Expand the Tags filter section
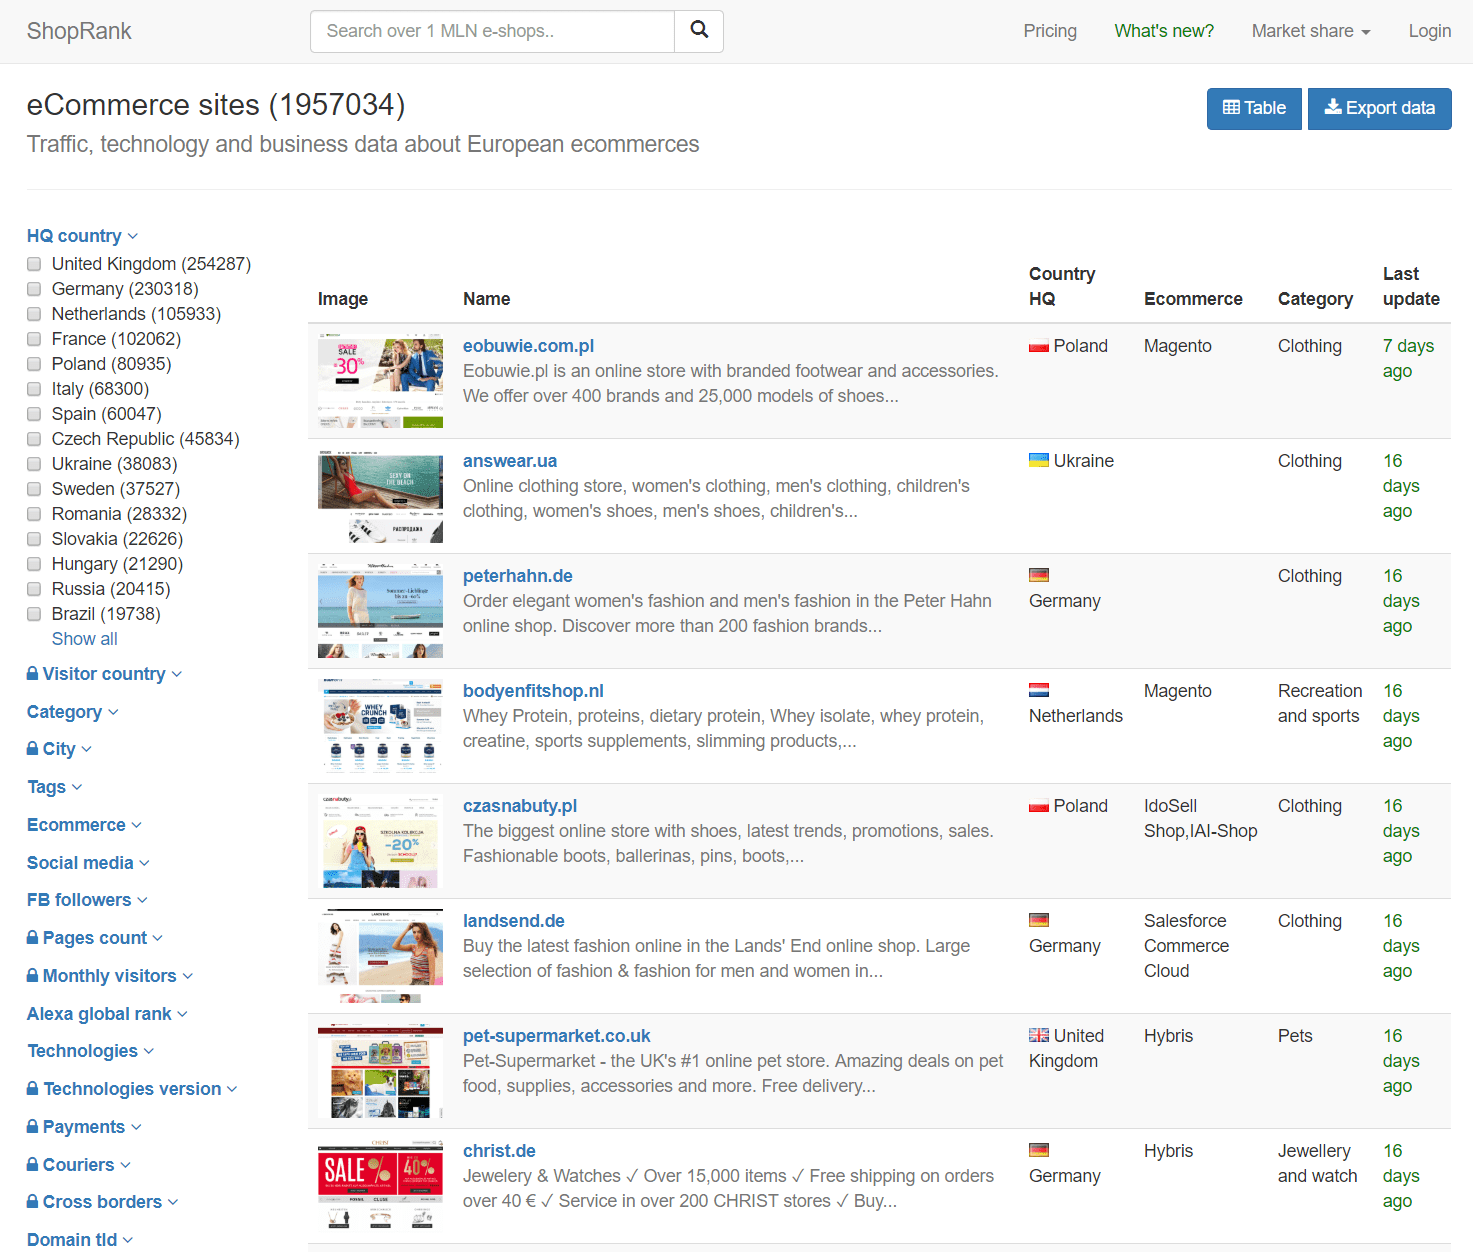This screenshot has width=1473, height=1252. (54, 787)
